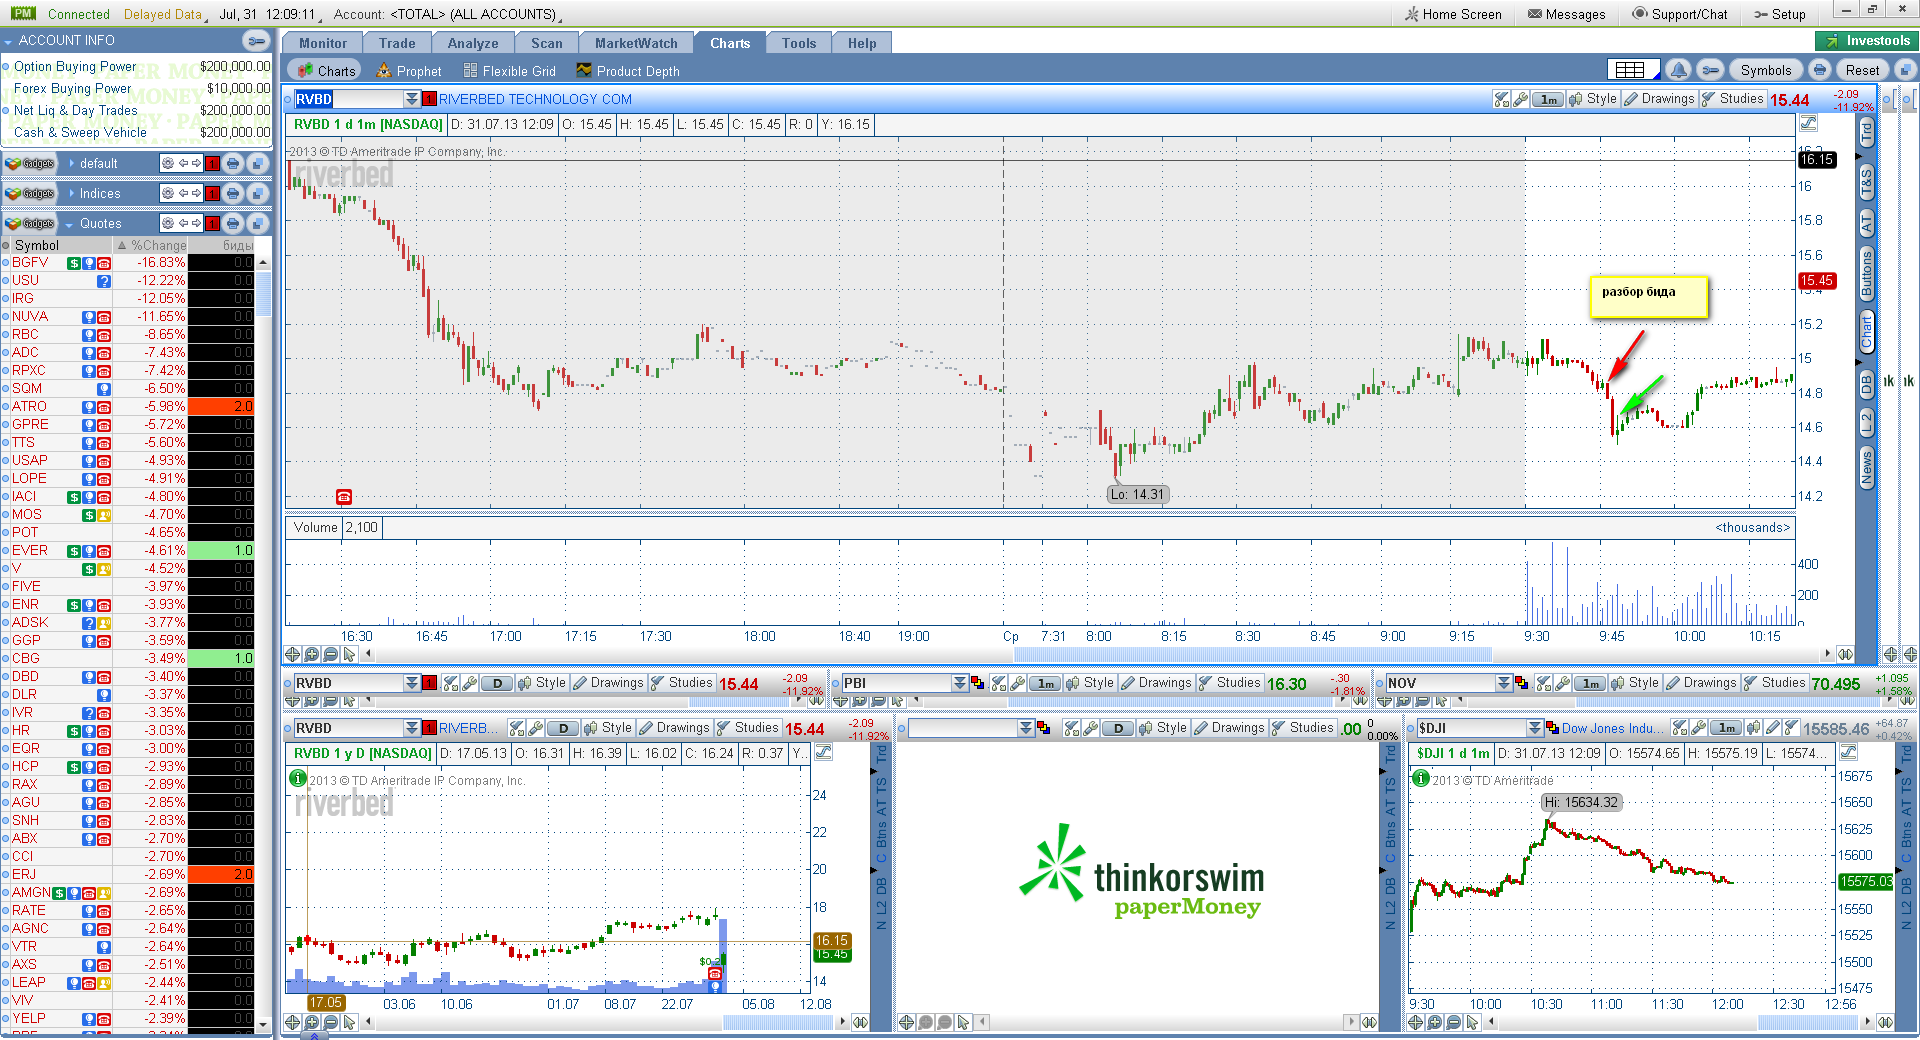This screenshot has width=1920, height=1040.
Task: Toggle the DB side panel
Action: [x=1866, y=384]
